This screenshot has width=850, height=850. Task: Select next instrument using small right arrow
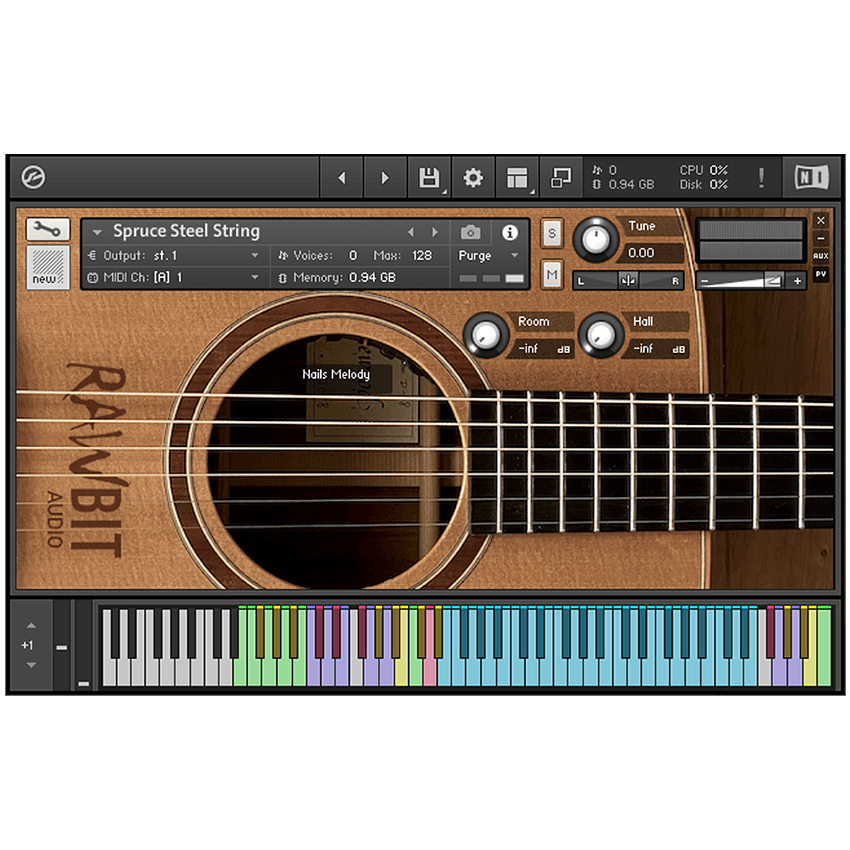[x=435, y=232]
